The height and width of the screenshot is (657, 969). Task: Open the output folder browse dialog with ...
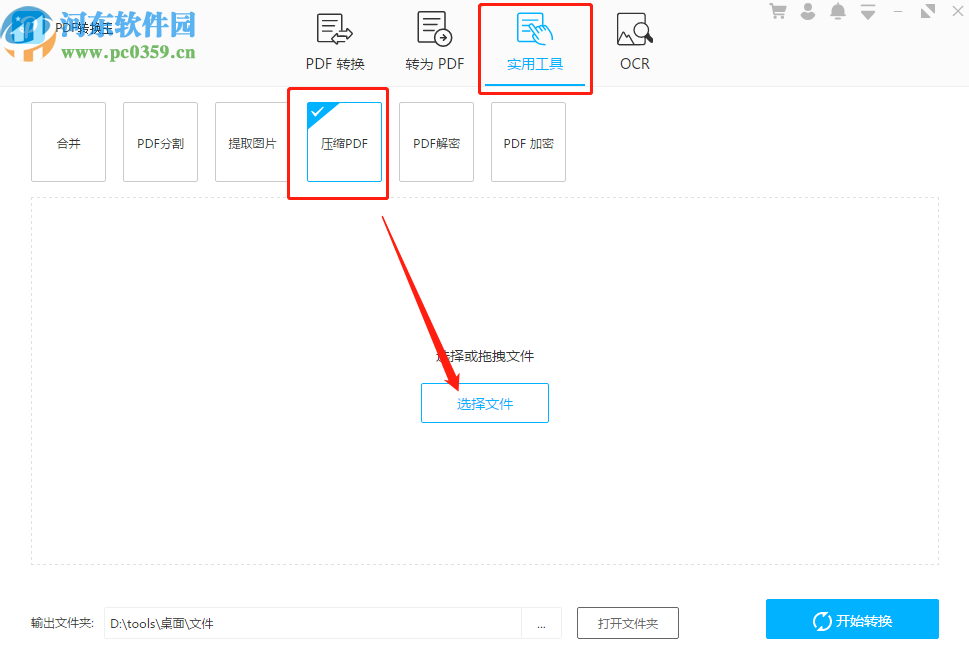pos(542,622)
